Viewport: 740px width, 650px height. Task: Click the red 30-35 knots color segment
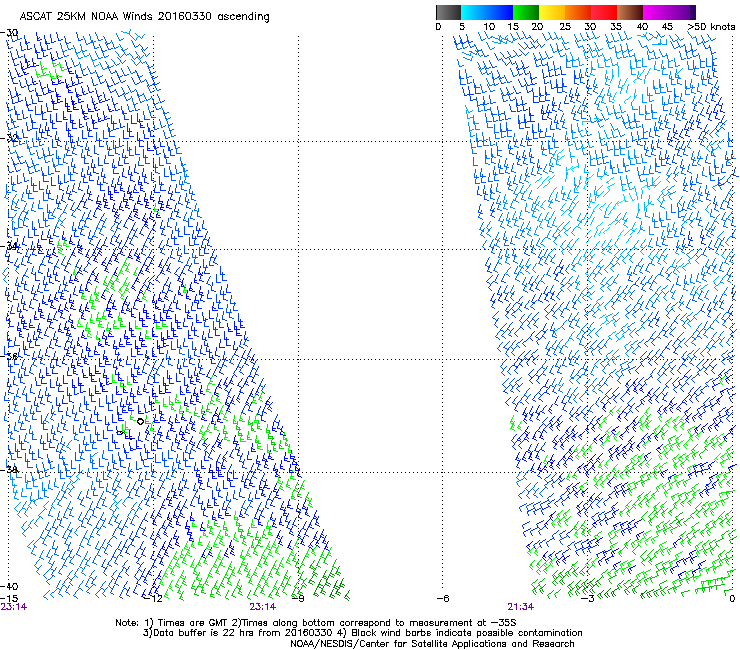tap(604, 12)
